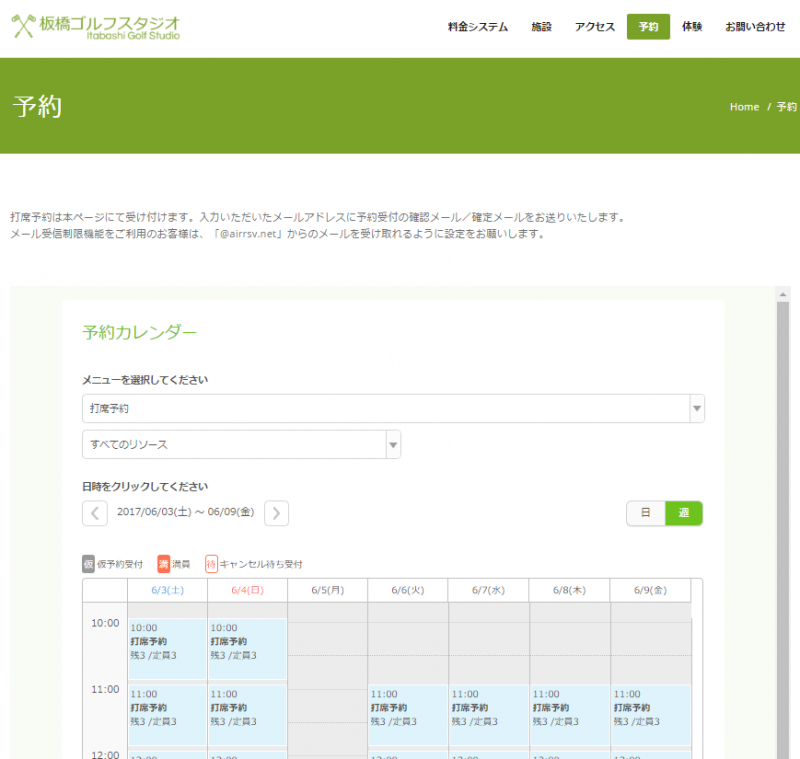The image size is (800, 759).
Task: Click the gray 仮 provisional booking legend icon
Action: coord(89,564)
